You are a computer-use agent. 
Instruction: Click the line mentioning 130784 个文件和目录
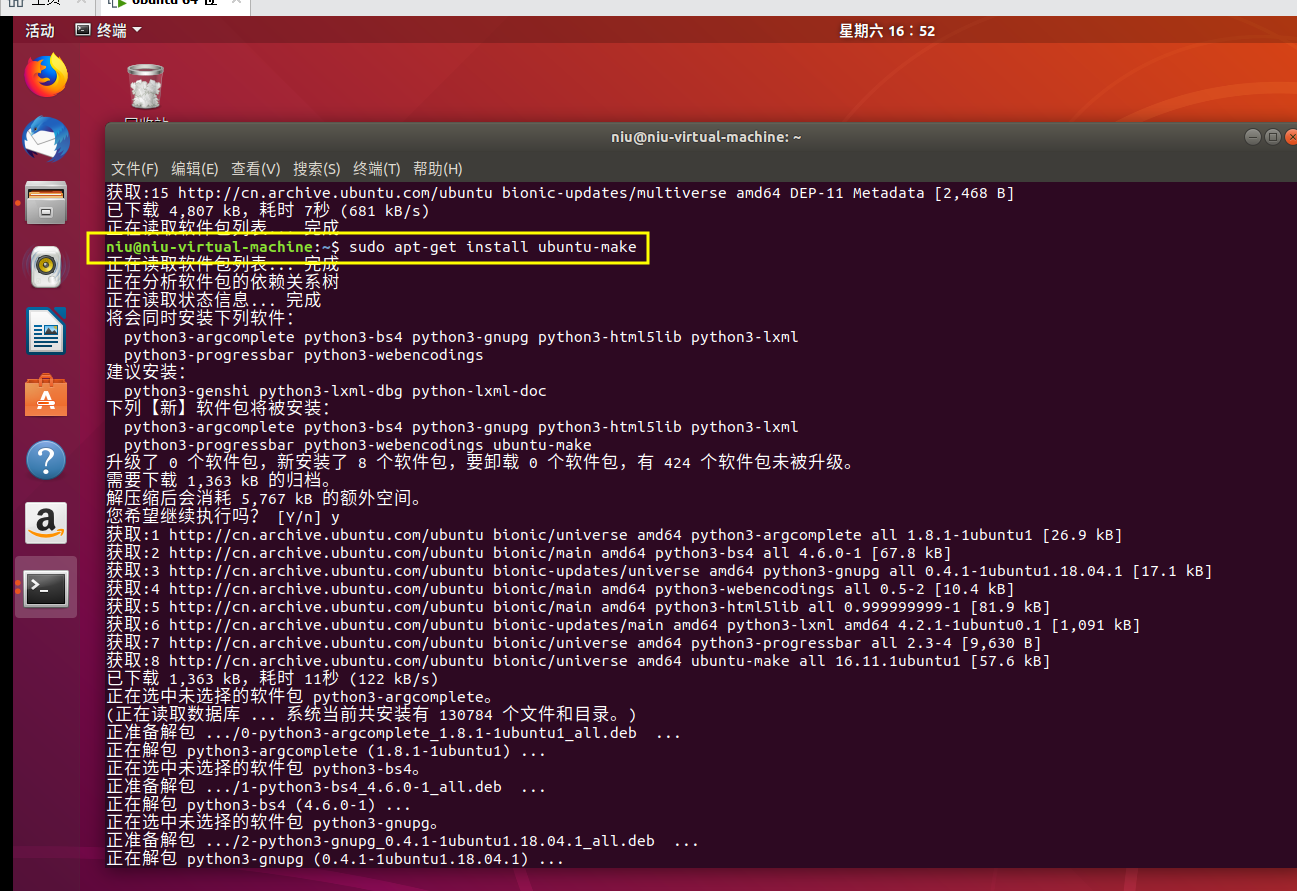click(371, 715)
